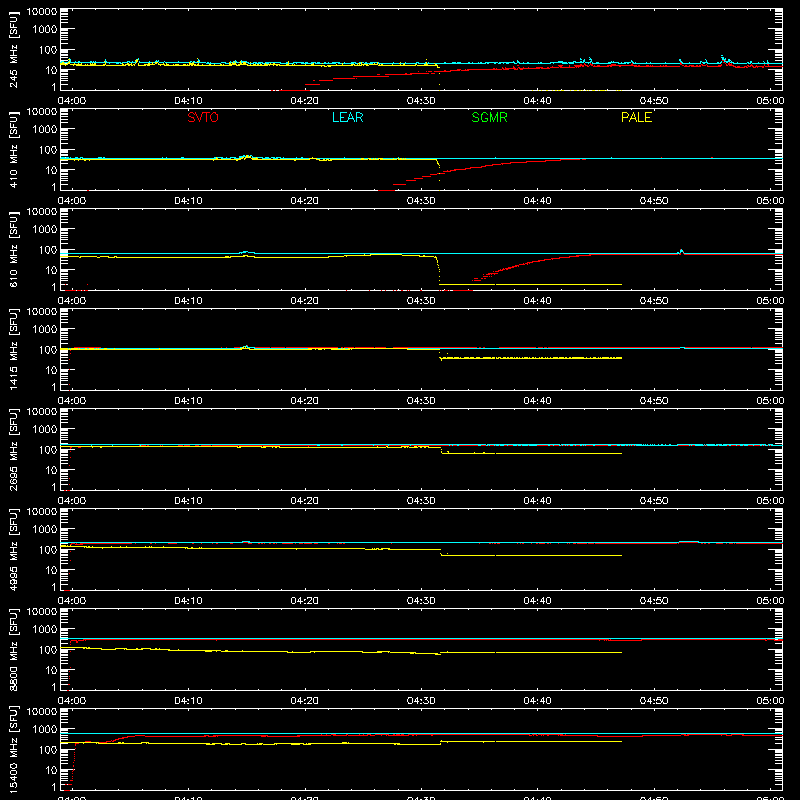Click the 04:10 tick below the 245 MHz plot
Viewport: 800px width, 800px height.
click(x=188, y=101)
